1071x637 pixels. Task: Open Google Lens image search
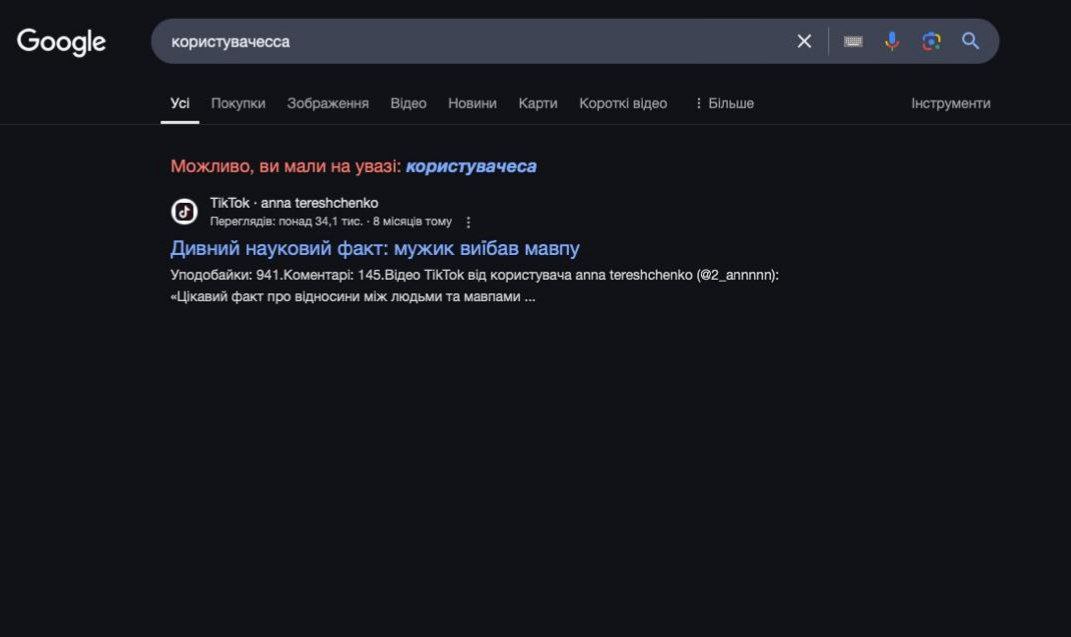click(931, 42)
